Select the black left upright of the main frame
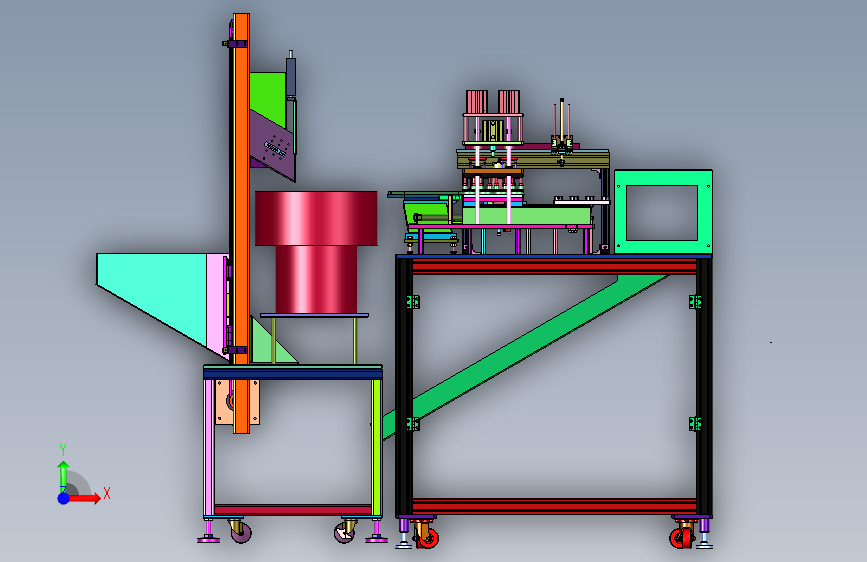The width and height of the screenshot is (867, 562). [404, 386]
